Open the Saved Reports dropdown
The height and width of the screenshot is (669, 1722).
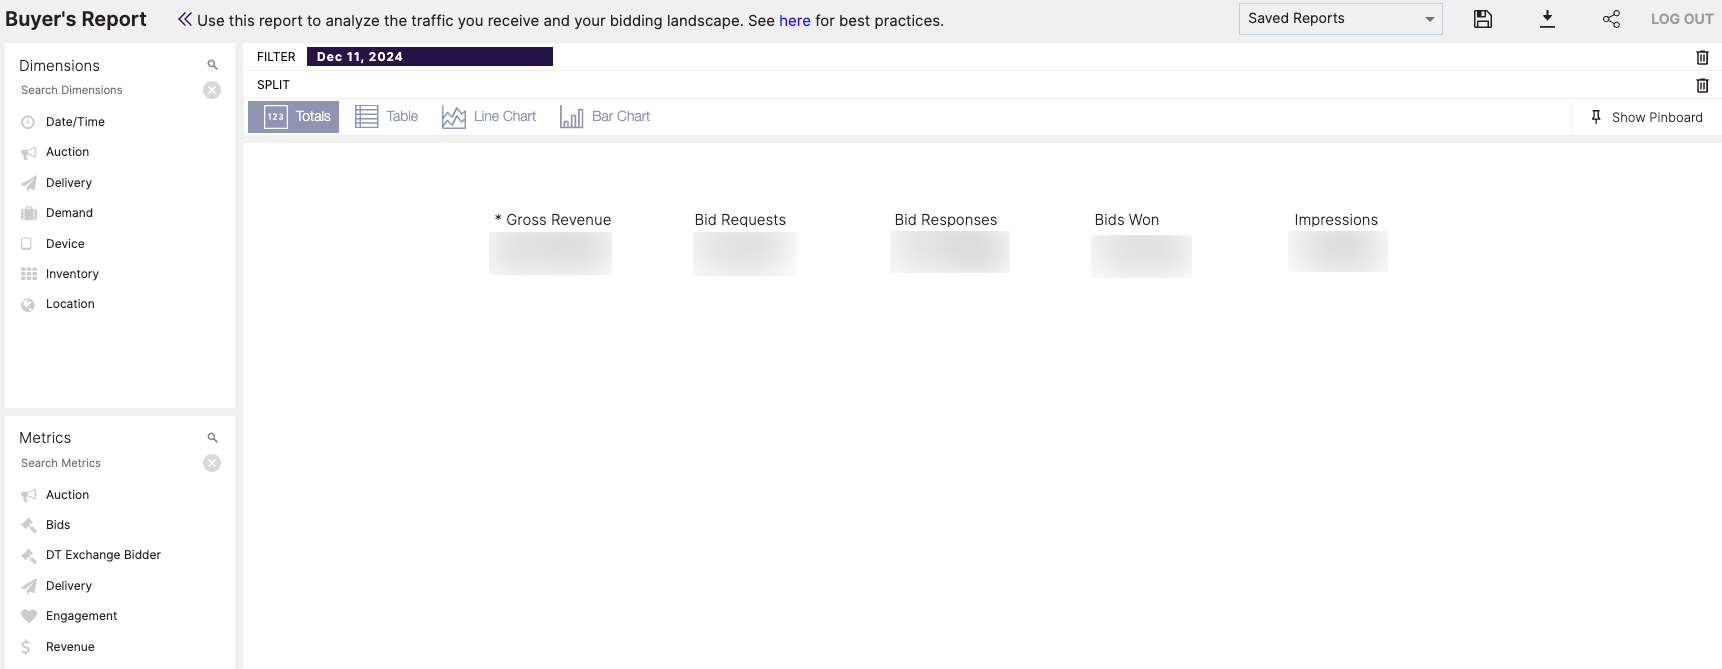pyautogui.click(x=1340, y=19)
